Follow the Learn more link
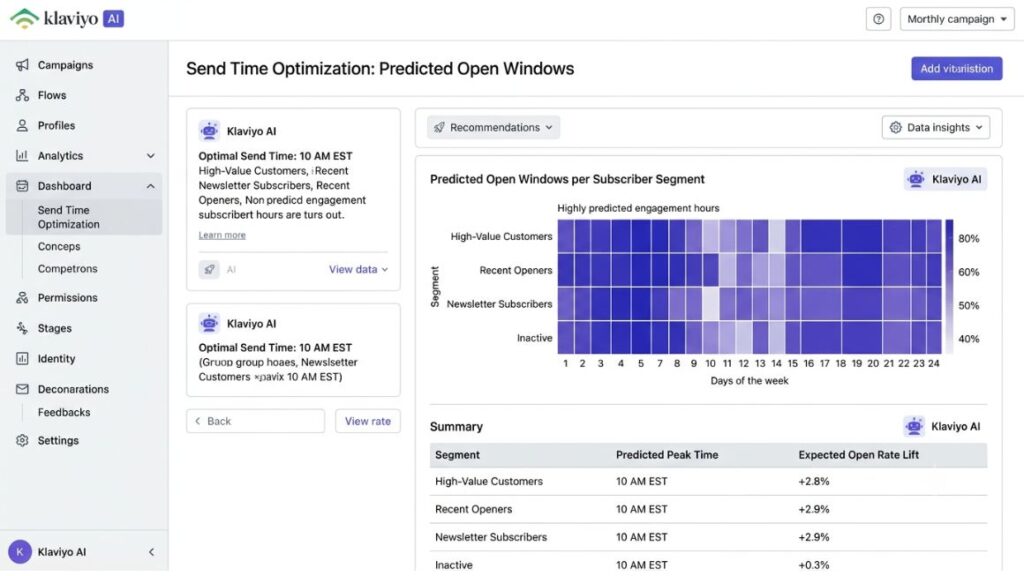Screen dimensions: 1024x576 (x=222, y=235)
